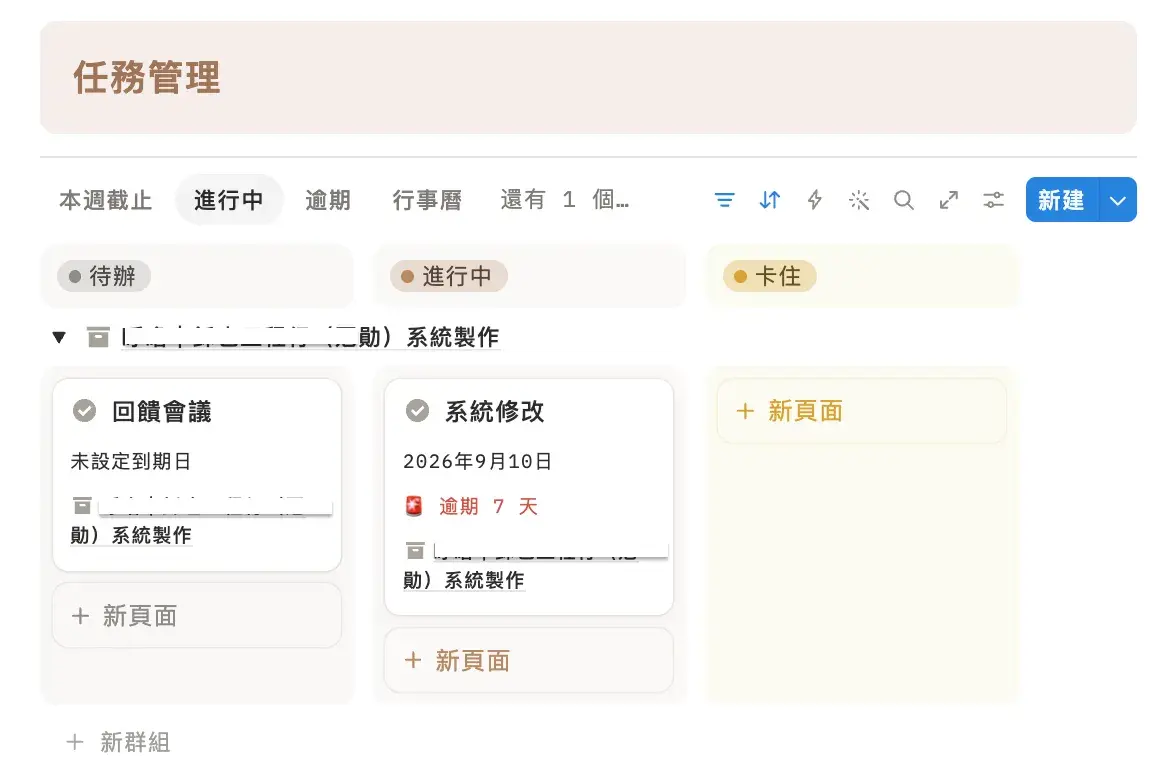Click the 2026年9月10日 due date
Image resolution: width=1176 pixels, height=760 pixels.
pos(478,461)
